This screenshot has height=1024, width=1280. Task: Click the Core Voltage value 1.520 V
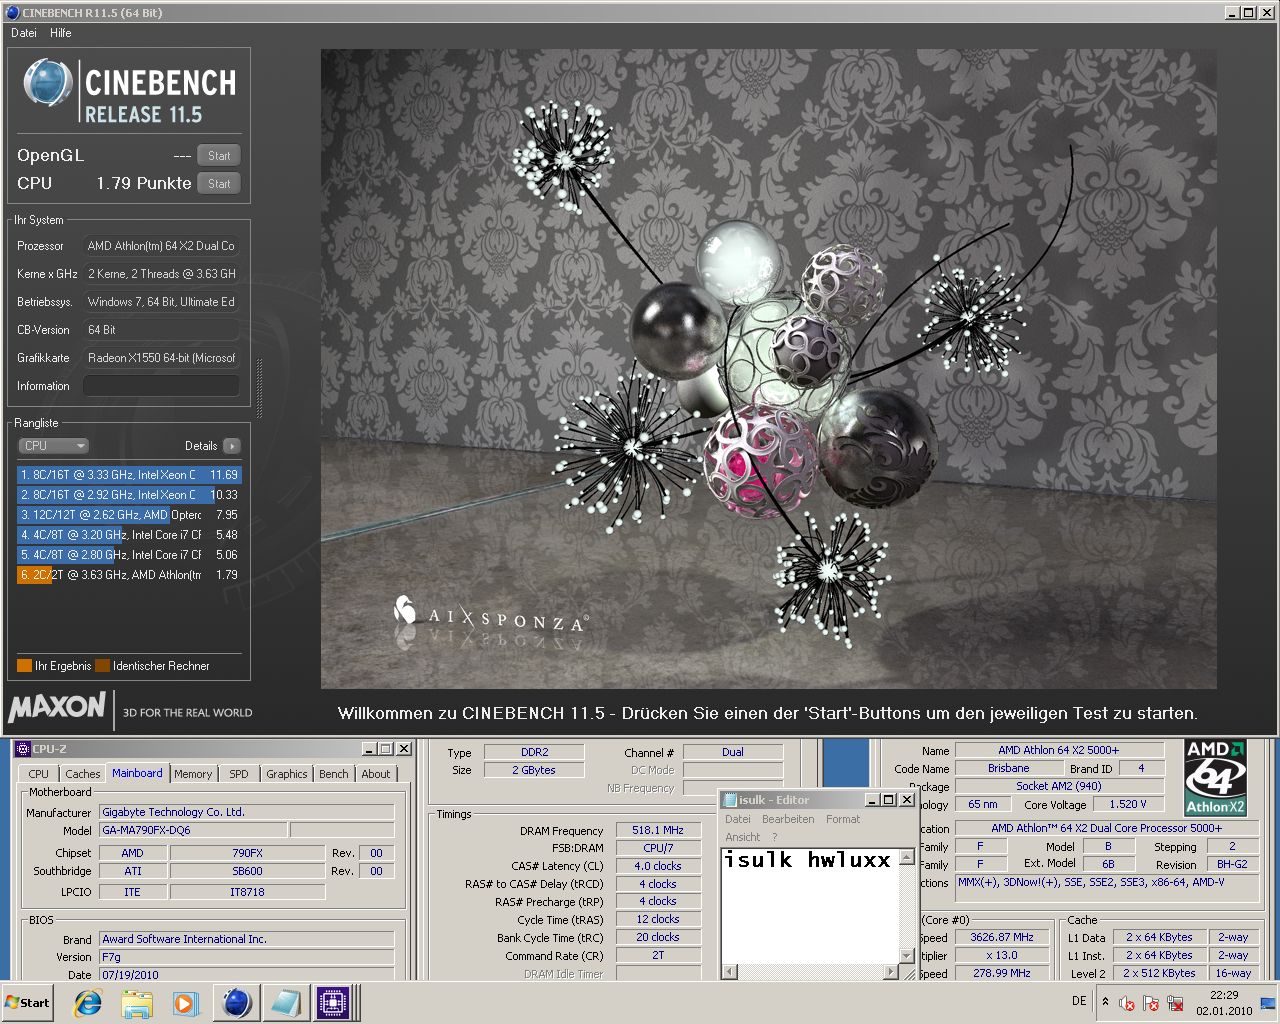[1128, 804]
